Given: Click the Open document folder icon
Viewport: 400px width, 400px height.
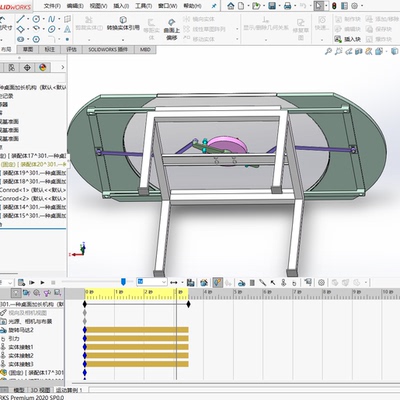Looking at the screenshot, I should coord(256,6).
